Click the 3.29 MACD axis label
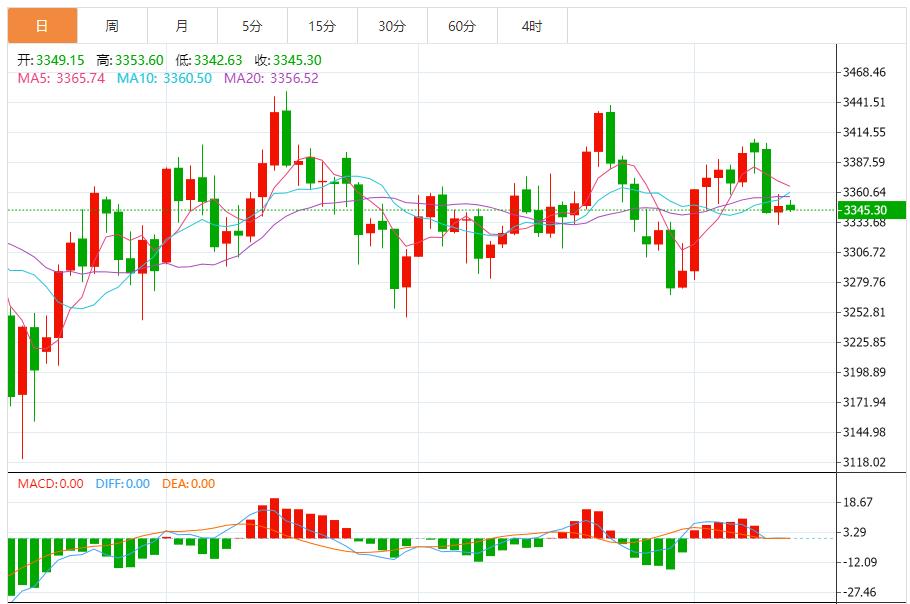This screenshot has height=604, width=910. point(855,532)
